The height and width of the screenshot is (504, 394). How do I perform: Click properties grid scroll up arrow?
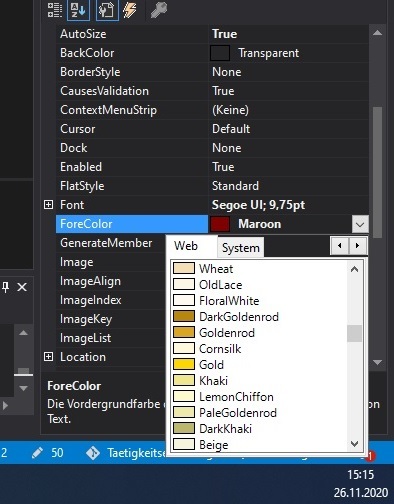coord(377,33)
